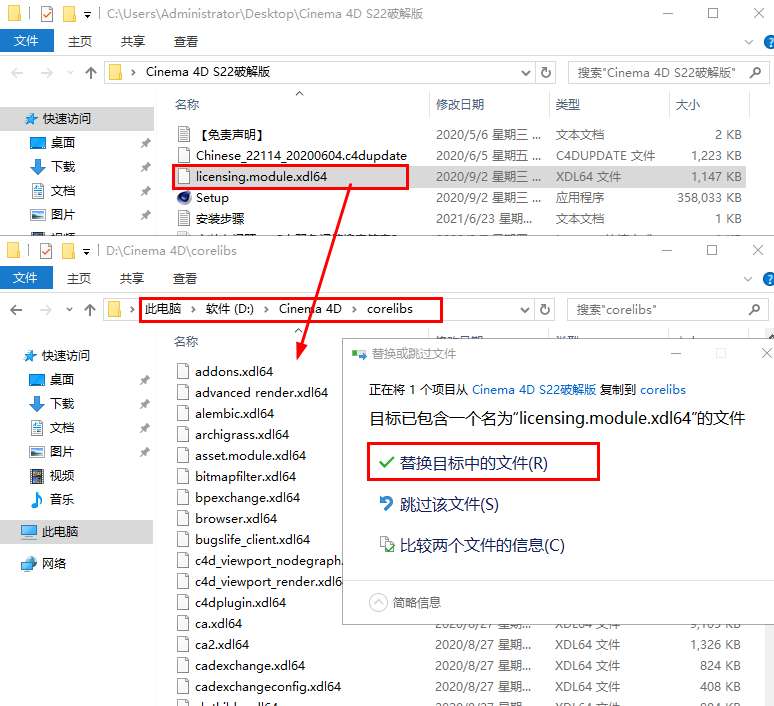Select ca2.xdl64 file
Screen dimensions: 774x706
click(x=222, y=644)
